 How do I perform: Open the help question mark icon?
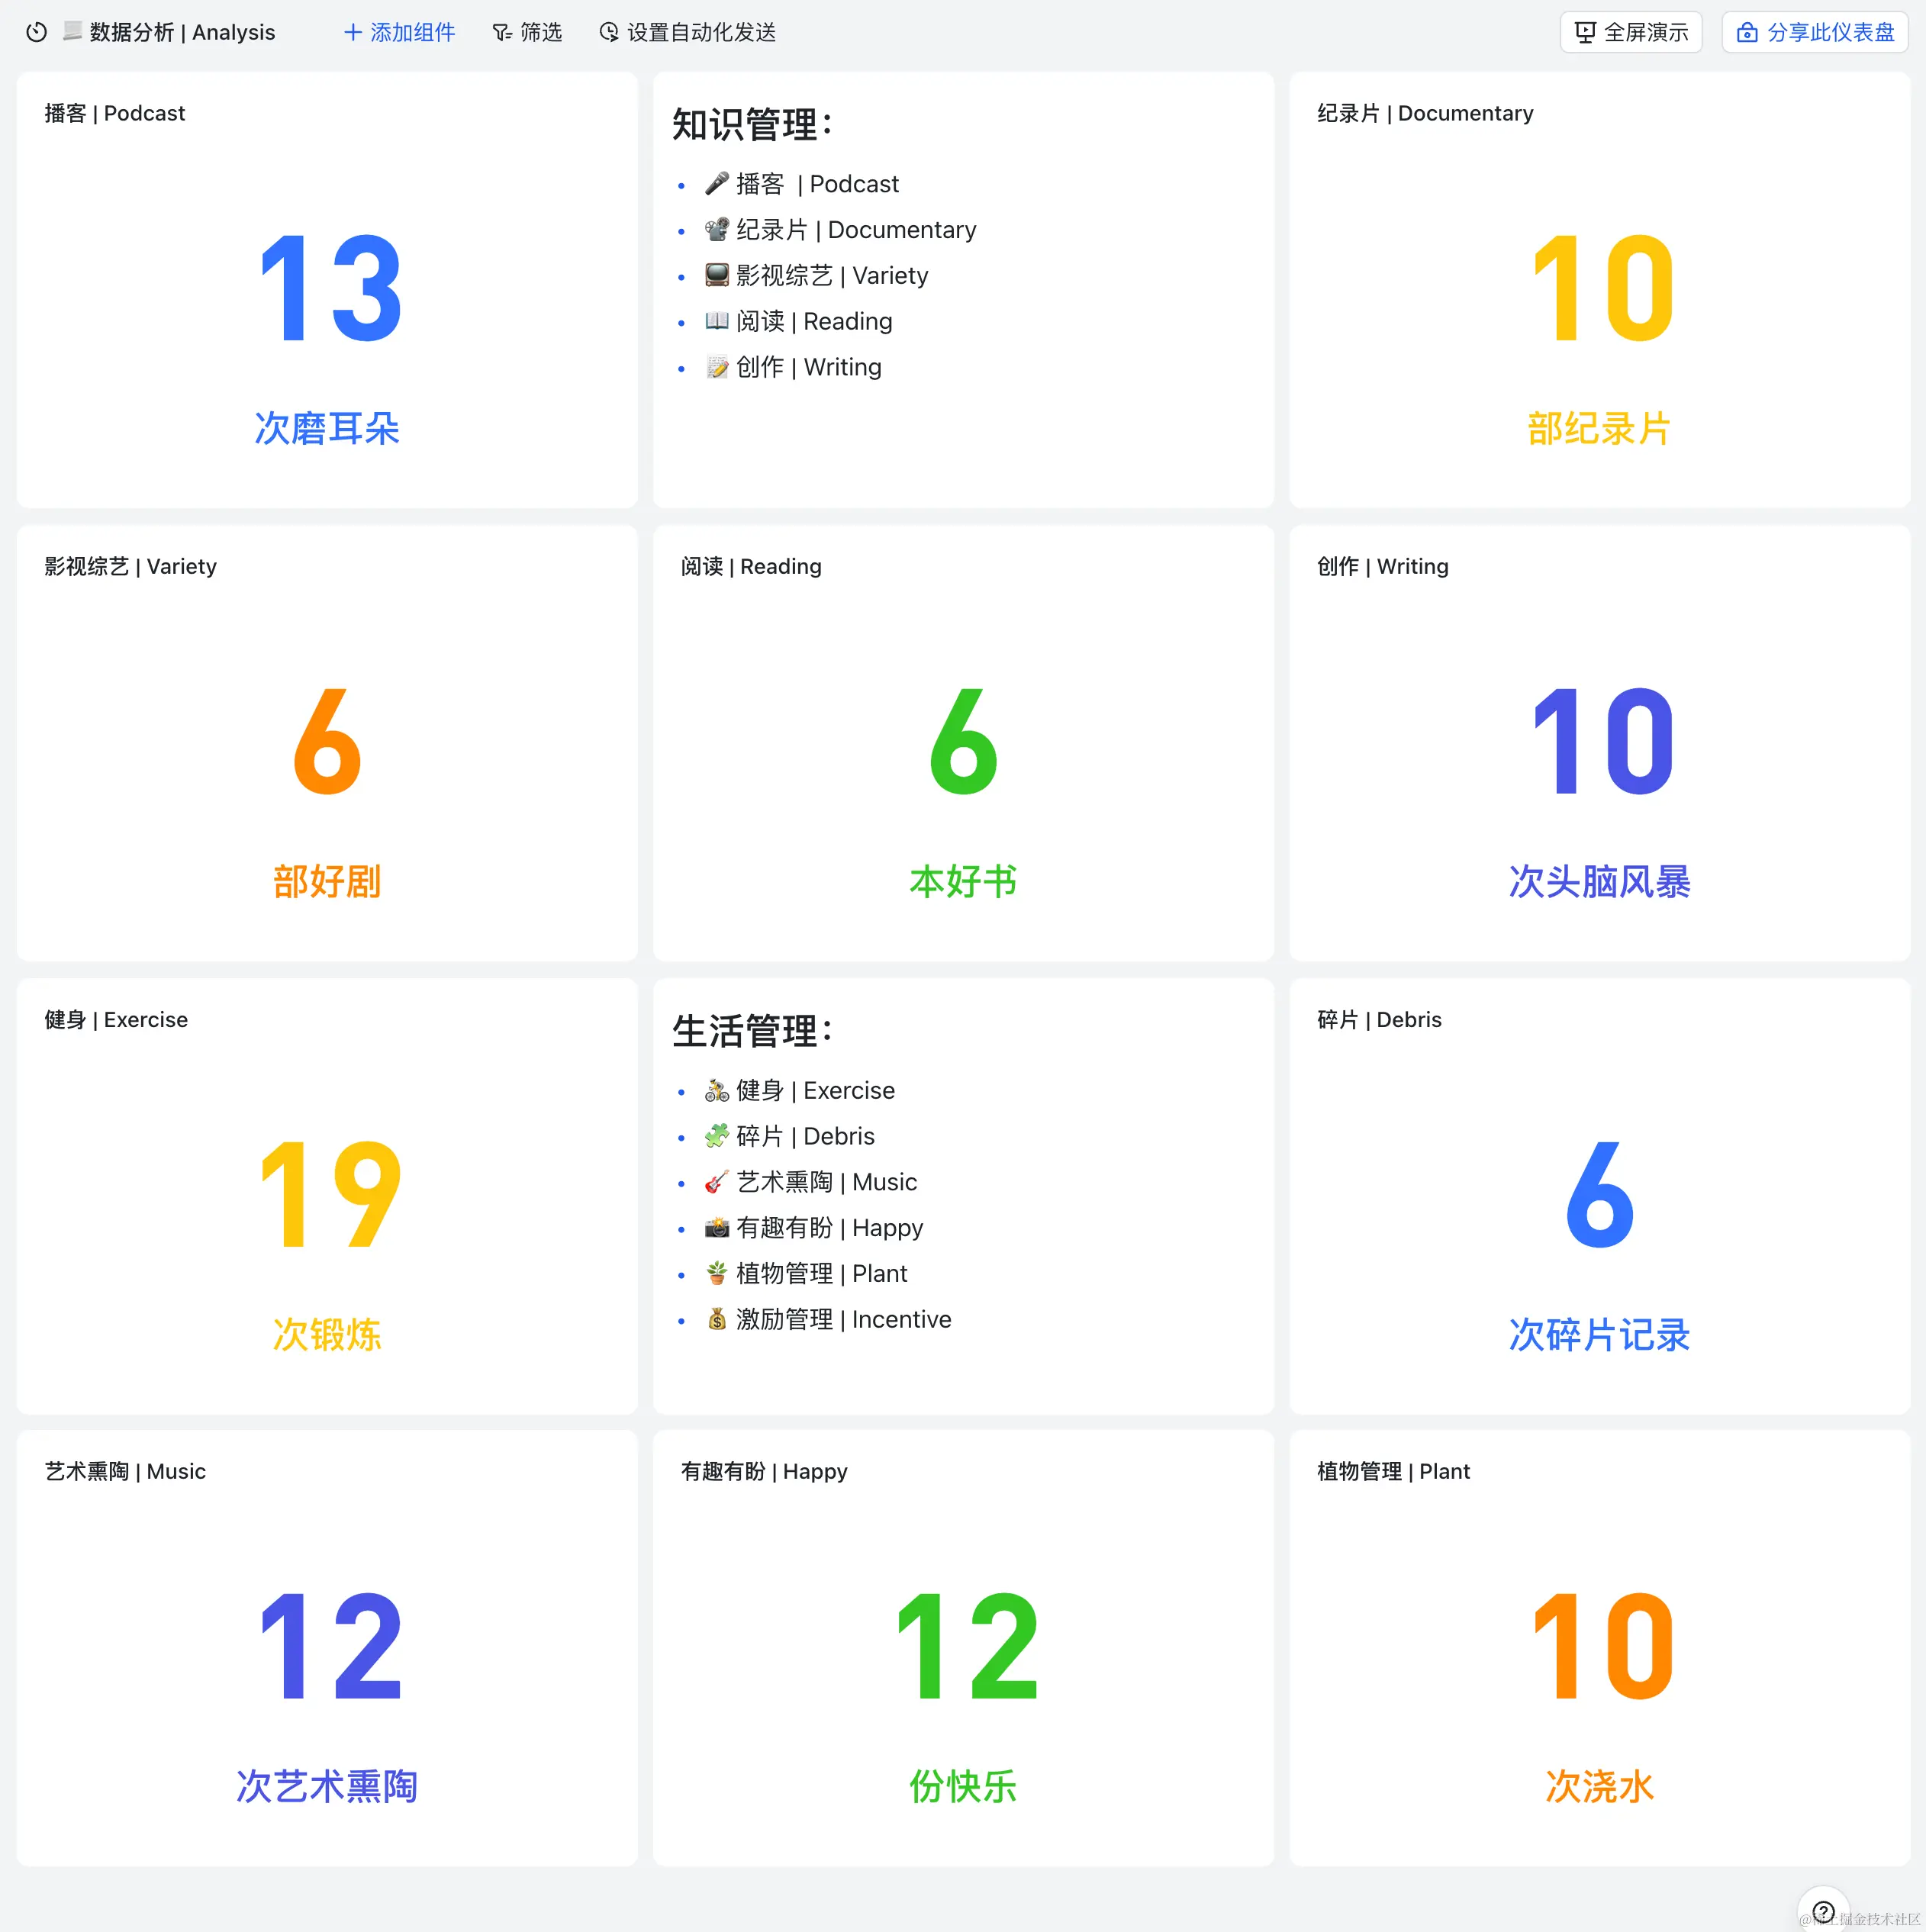[x=1822, y=1910]
